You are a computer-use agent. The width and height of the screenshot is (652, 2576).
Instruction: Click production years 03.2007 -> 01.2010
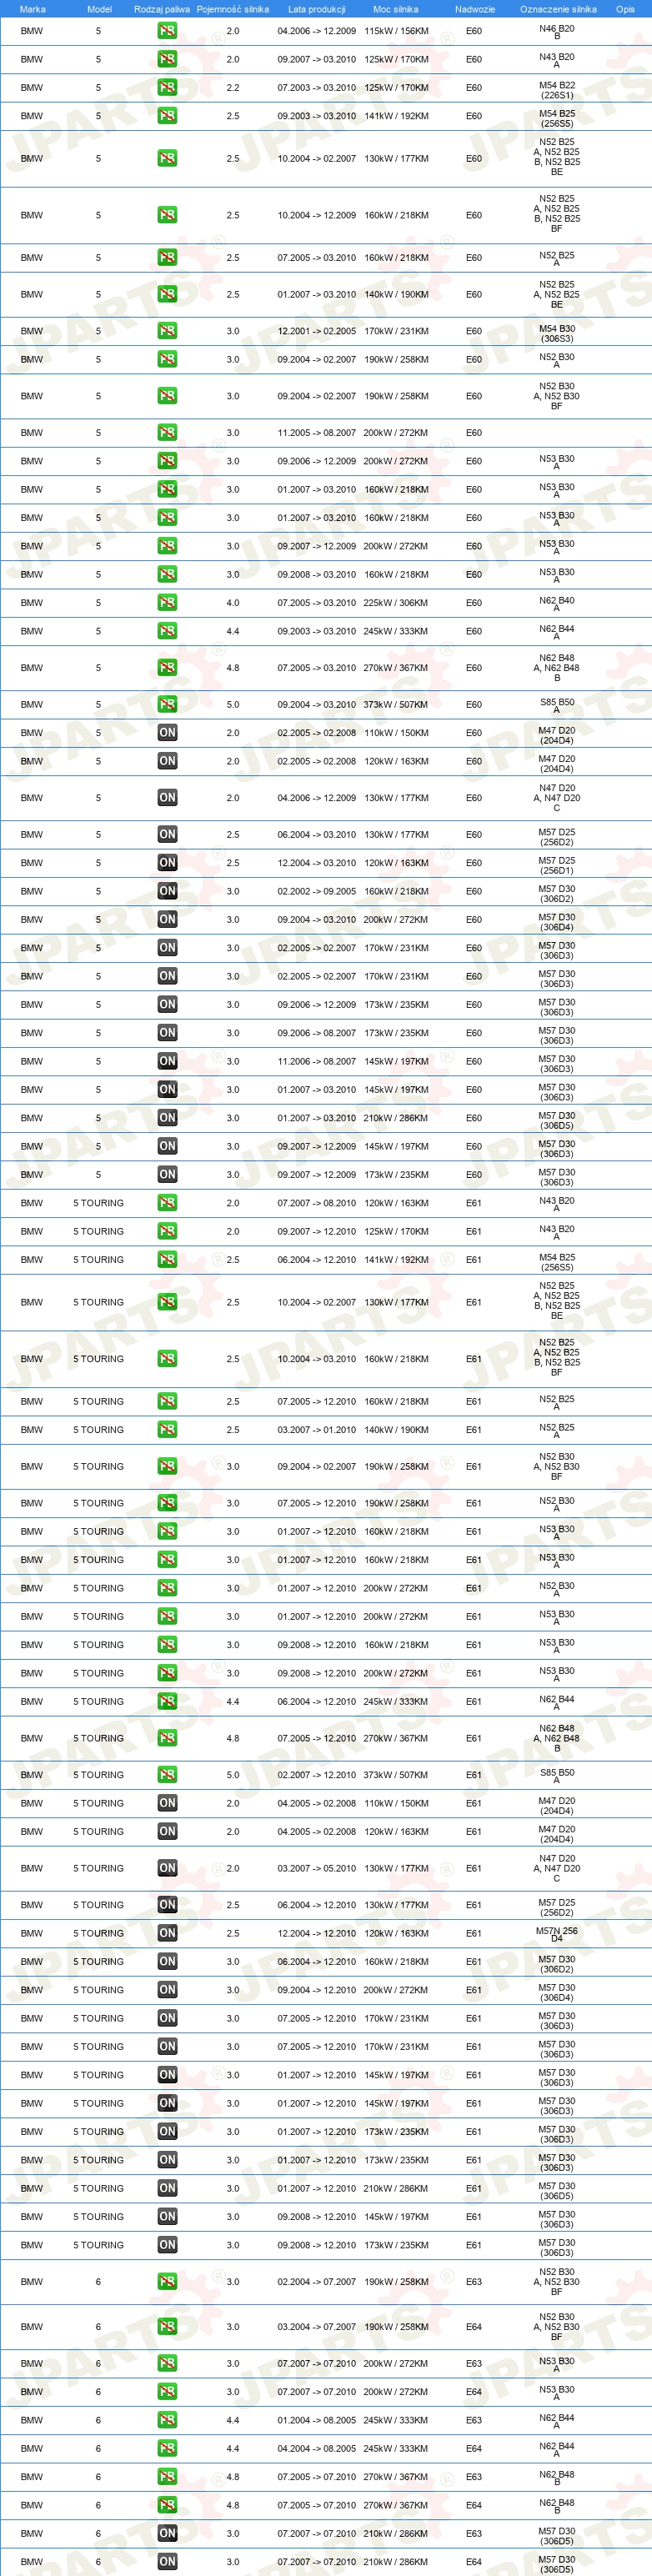pos(317,1430)
